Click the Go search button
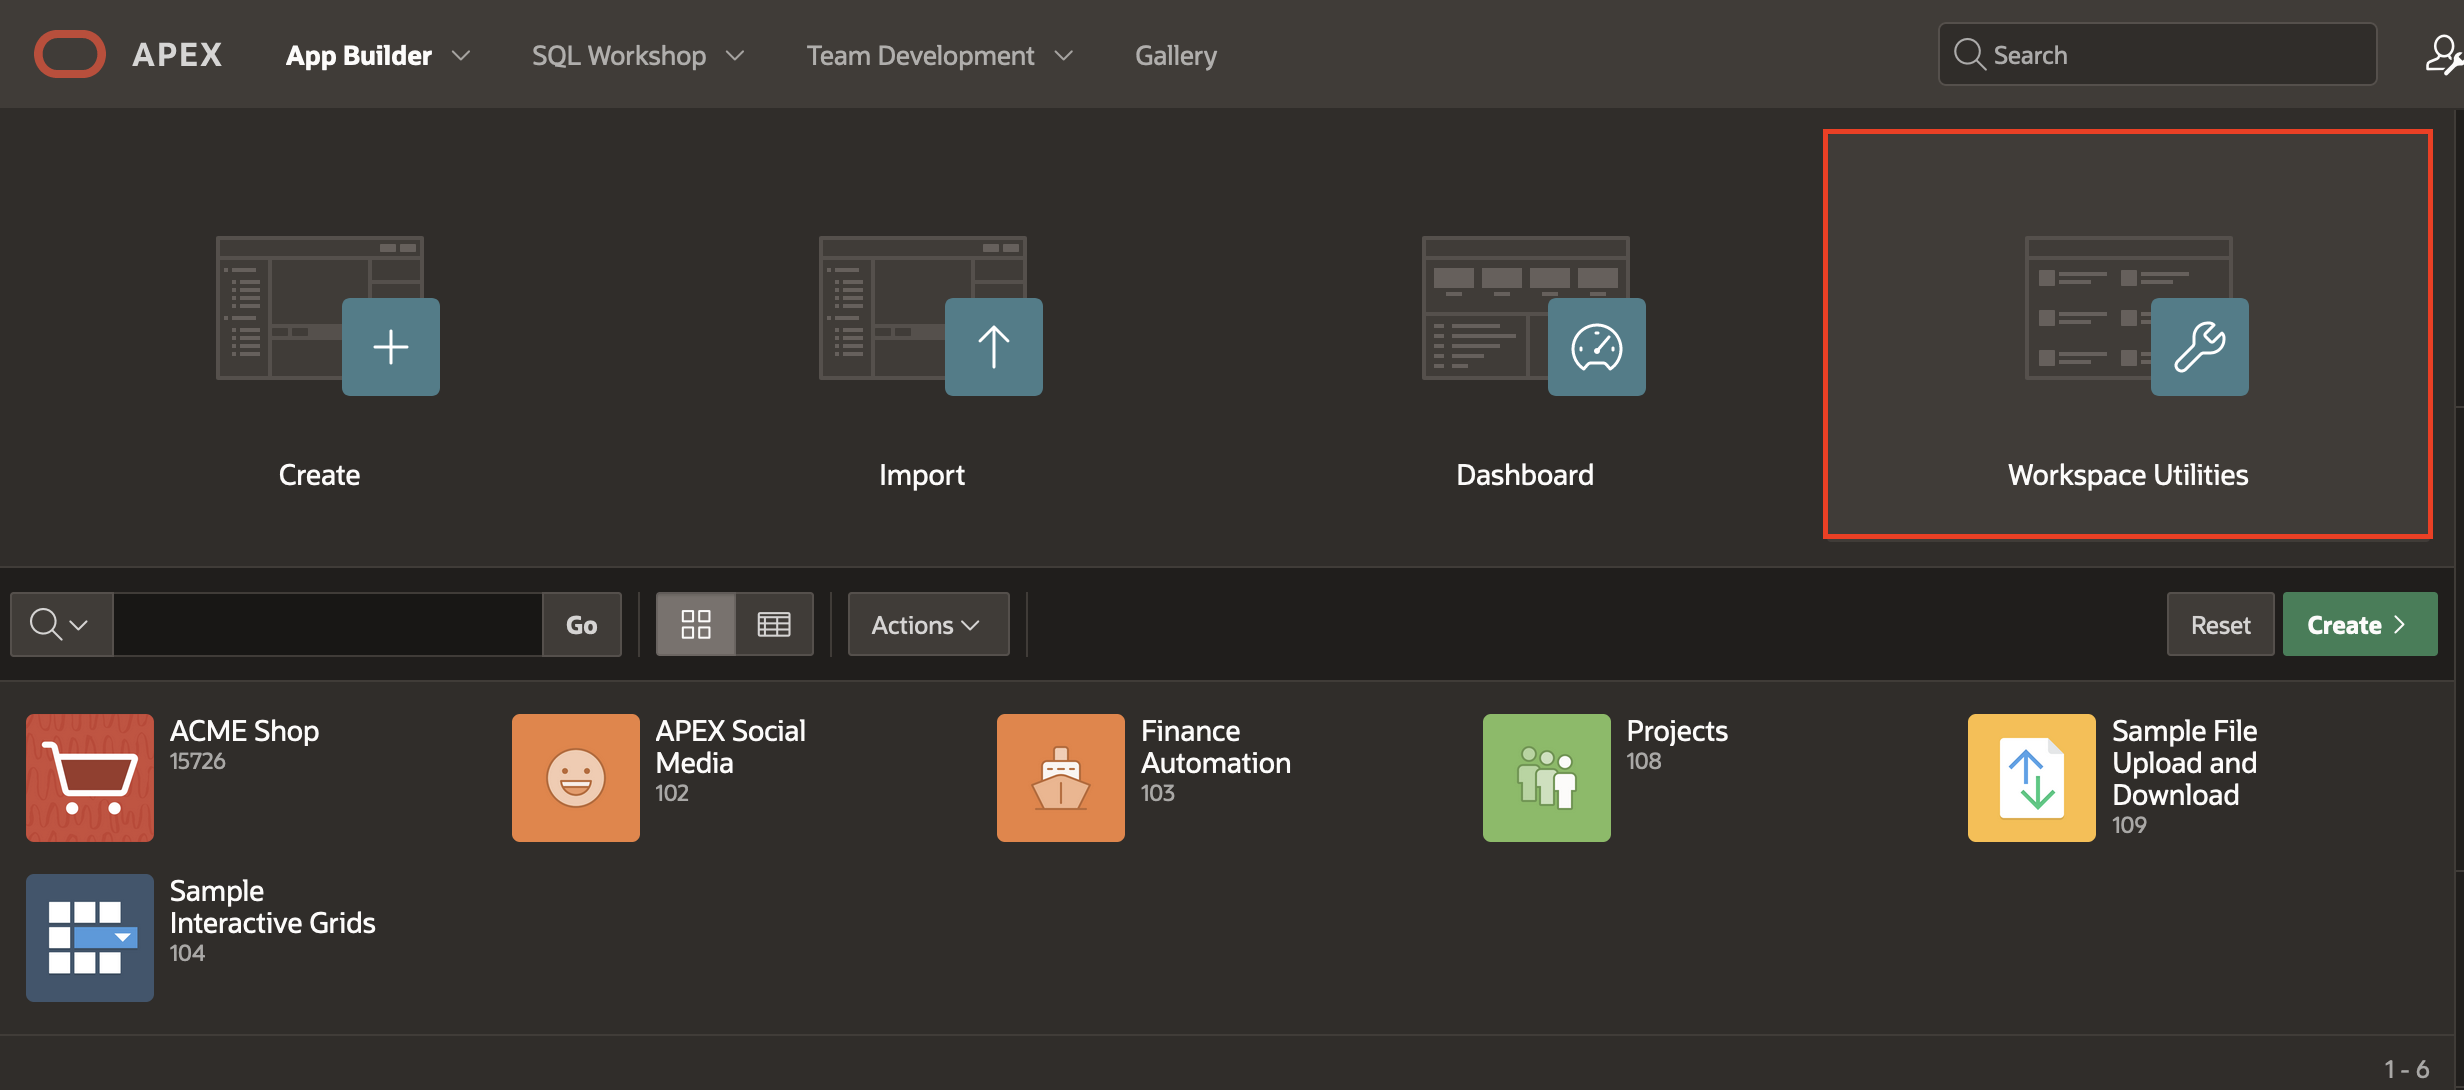The height and width of the screenshot is (1090, 2464). [582, 624]
